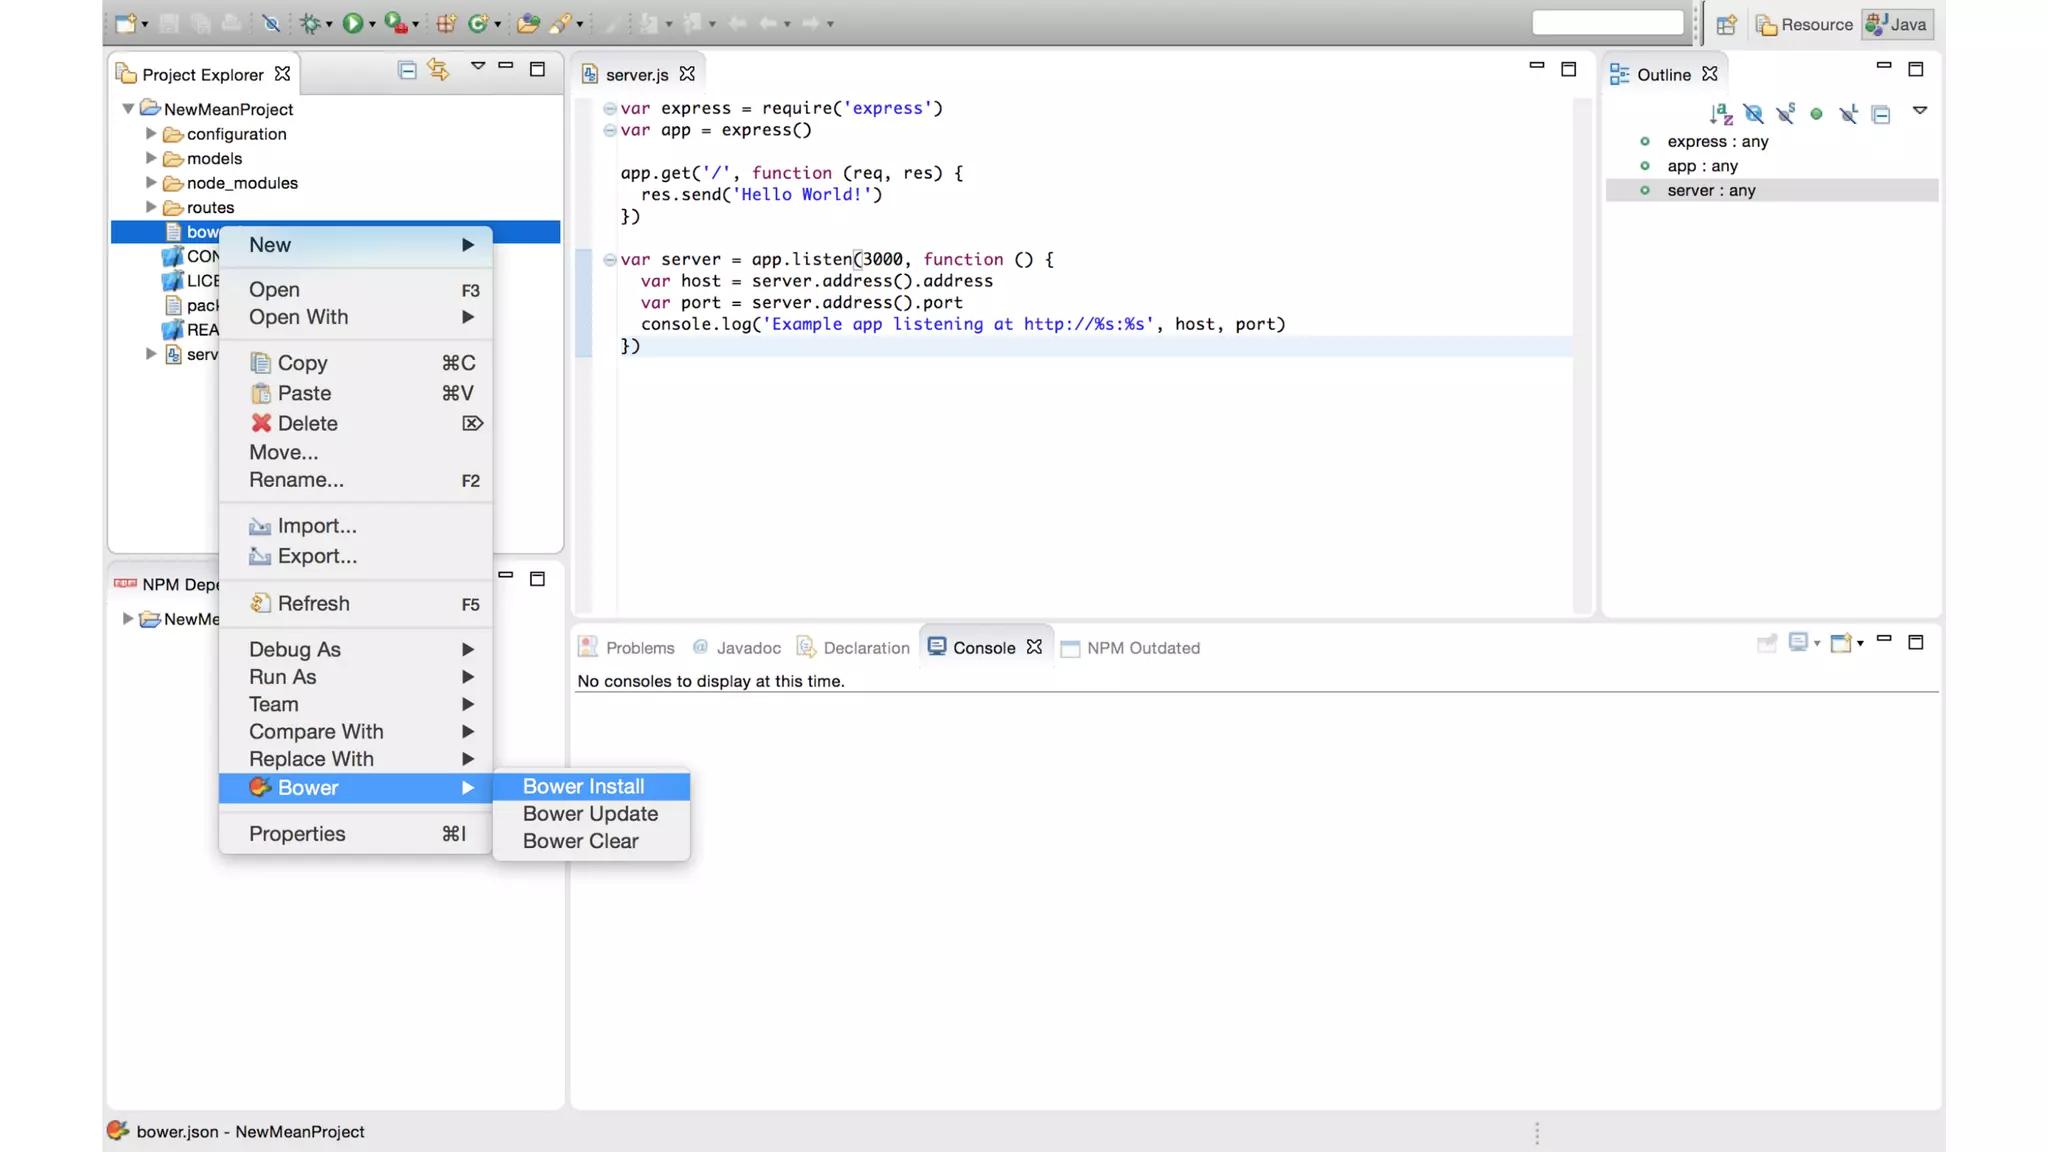
Task: Click the New Java Class icon
Action: 478,23
